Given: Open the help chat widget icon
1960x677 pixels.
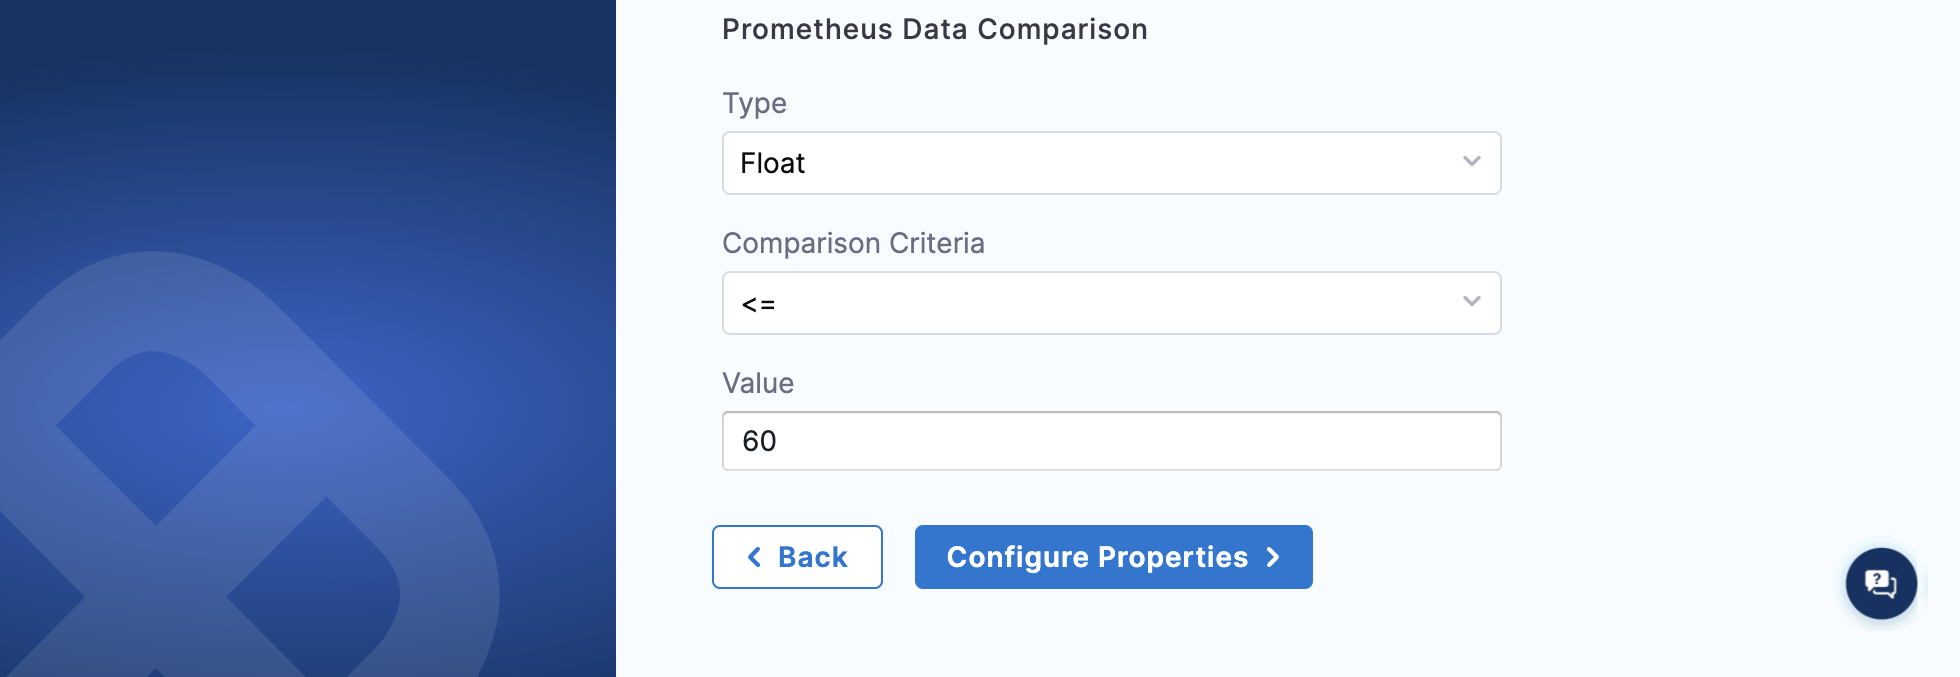Looking at the screenshot, I should pos(1880,583).
